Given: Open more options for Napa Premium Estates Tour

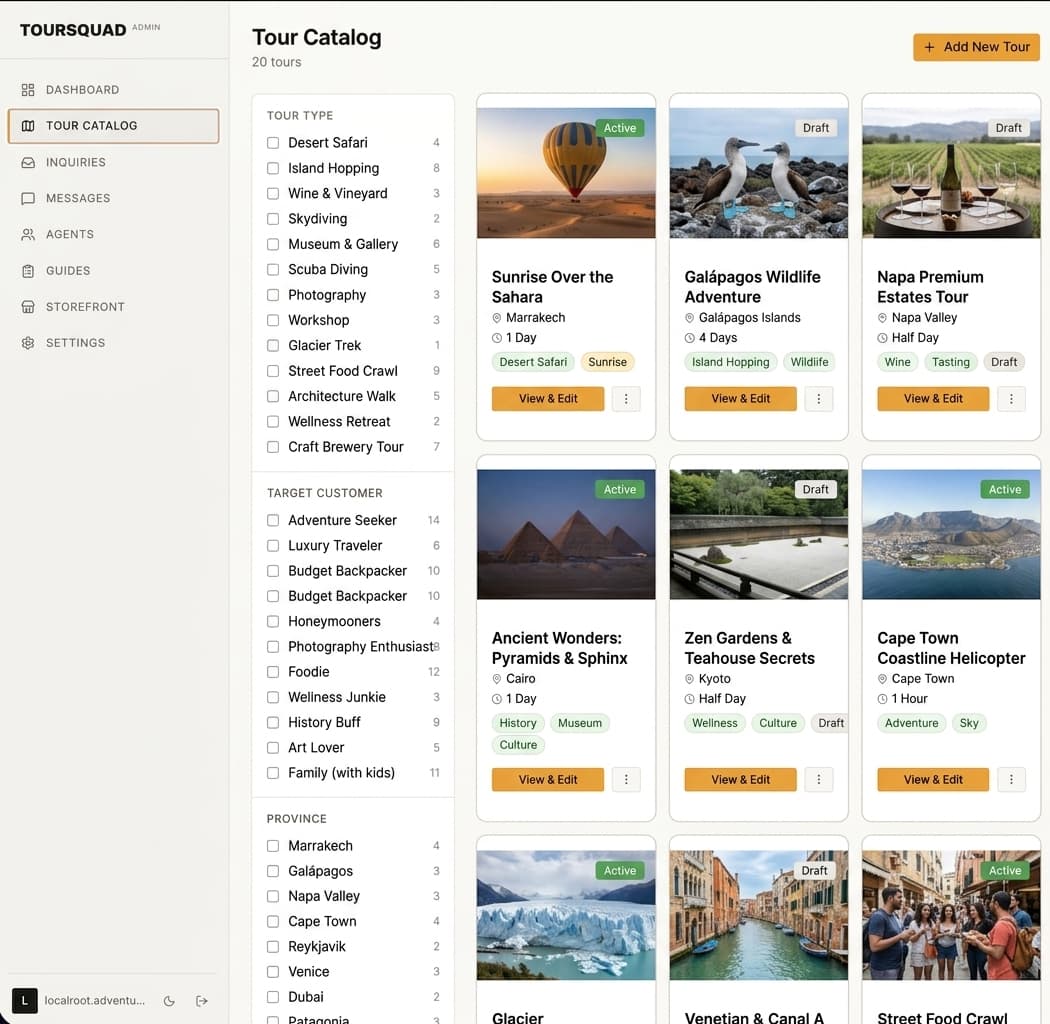Looking at the screenshot, I should (x=1011, y=398).
